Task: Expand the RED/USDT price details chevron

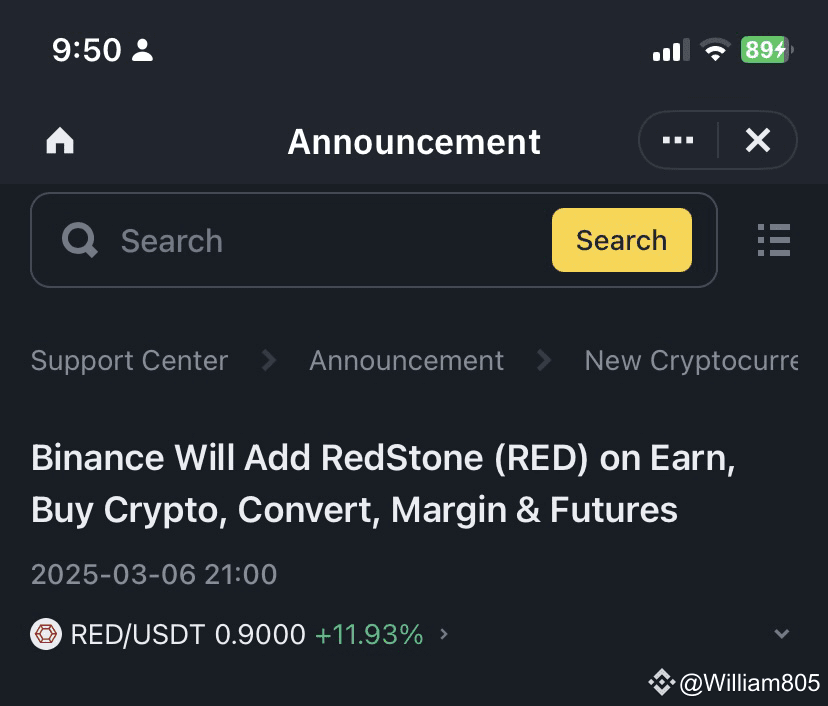Action: pyautogui.click(x=443, y=635)
